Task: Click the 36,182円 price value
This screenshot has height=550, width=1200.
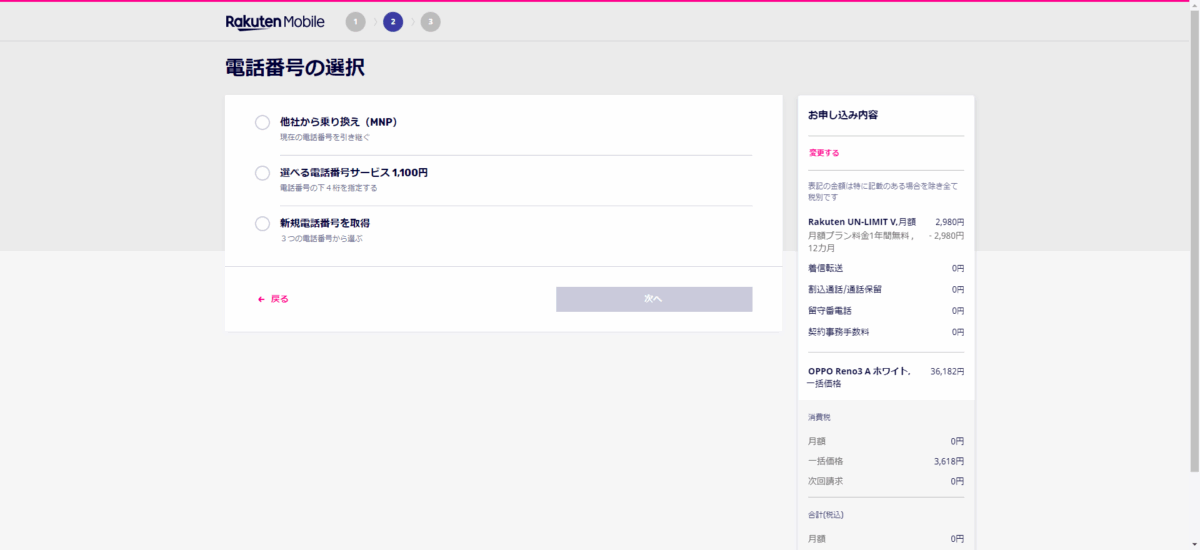Action: pyautogui.click(x=947, y=371)
